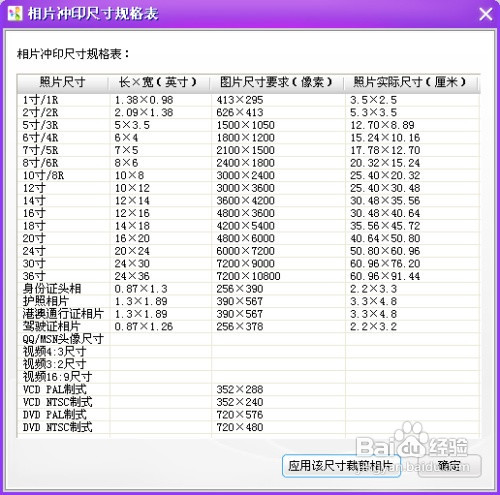
Task: Select the DVD NTSC制式 row
Action: [248, 427]
